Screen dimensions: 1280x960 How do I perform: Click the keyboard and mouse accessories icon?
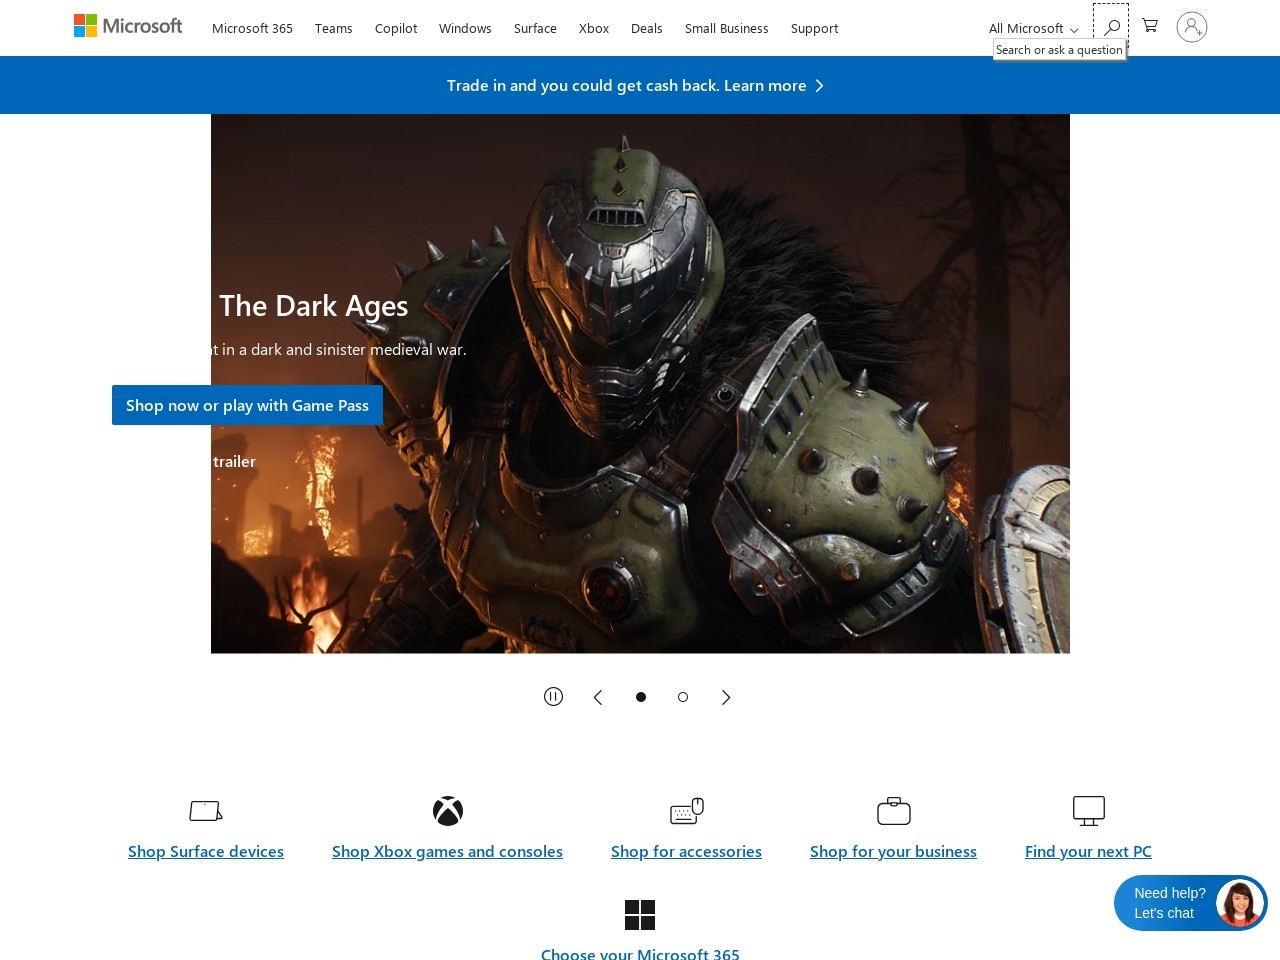[687, 811]
